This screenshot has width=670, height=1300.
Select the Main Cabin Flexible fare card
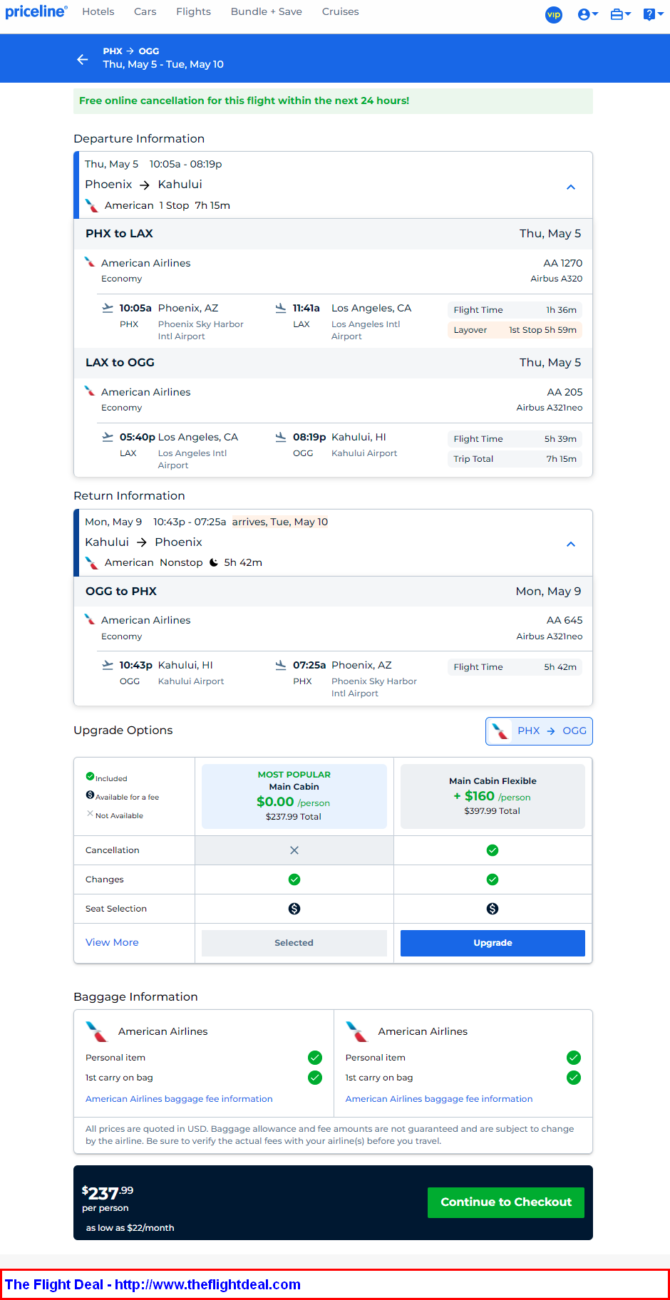492,796
